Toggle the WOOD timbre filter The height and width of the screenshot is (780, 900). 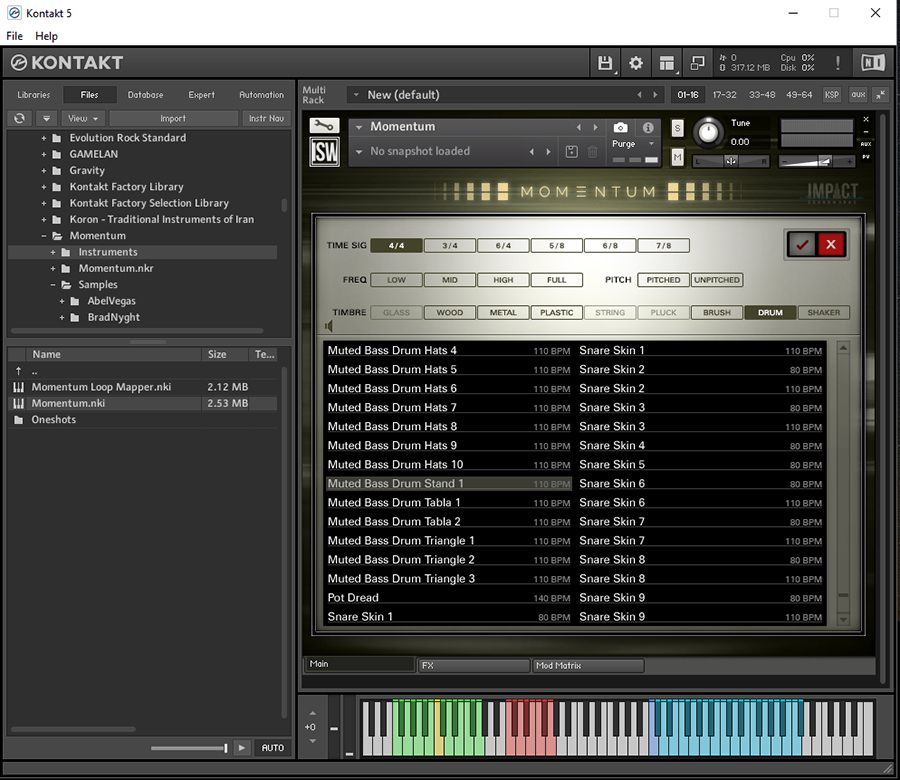449,313
